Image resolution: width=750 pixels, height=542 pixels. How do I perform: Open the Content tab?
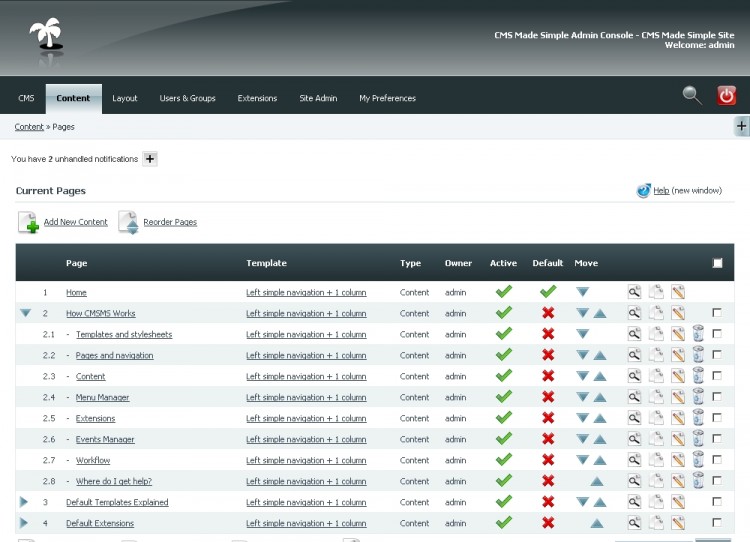click(x=73, y=98)
